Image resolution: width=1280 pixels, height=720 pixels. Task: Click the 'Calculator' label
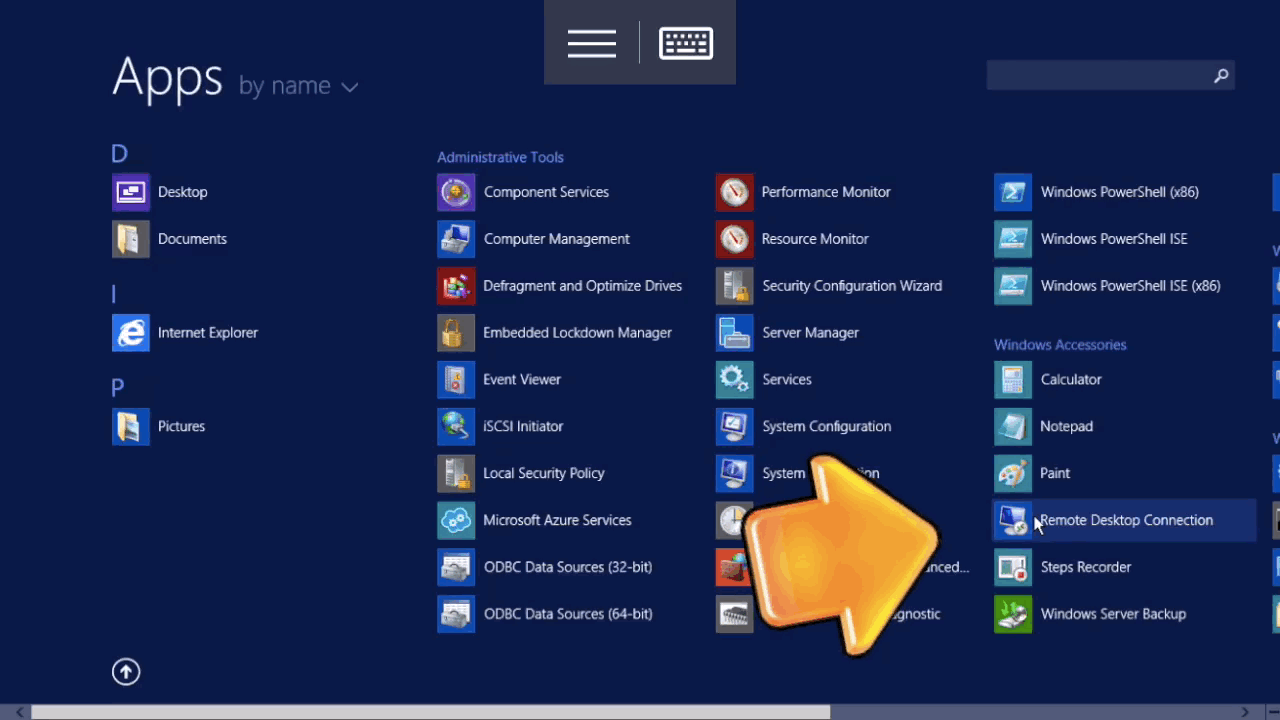[x=1071, y=380]
